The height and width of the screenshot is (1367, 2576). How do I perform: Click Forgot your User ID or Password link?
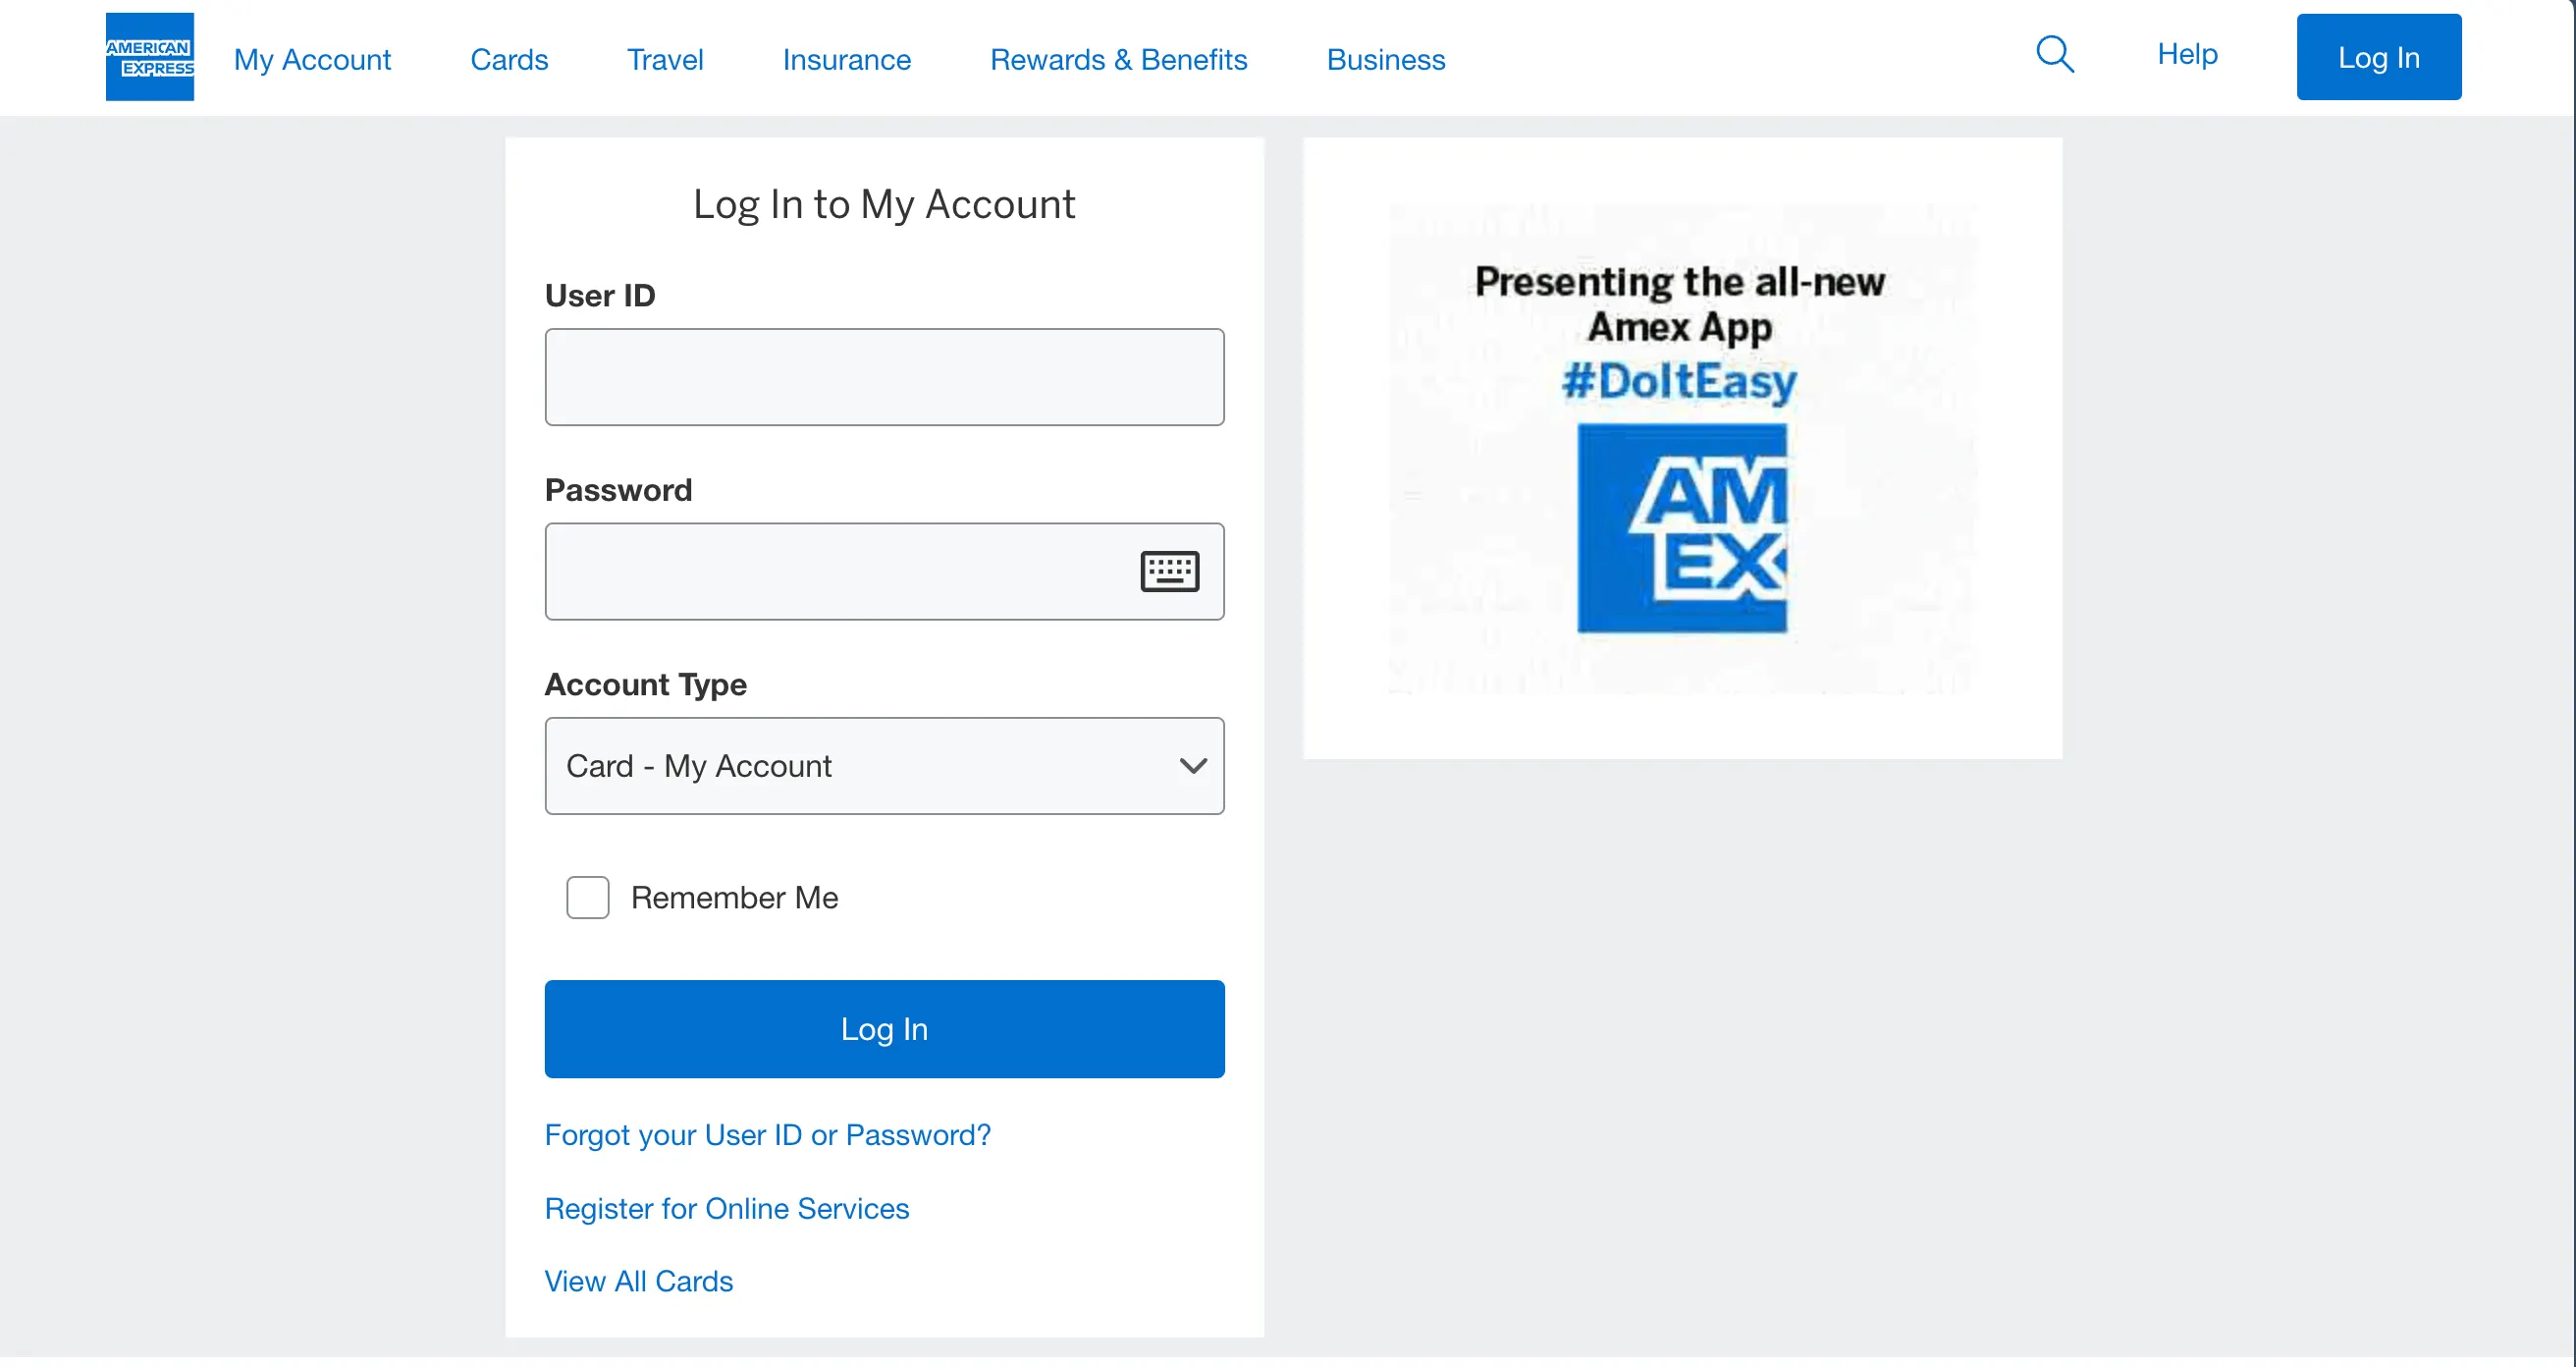767,1134
